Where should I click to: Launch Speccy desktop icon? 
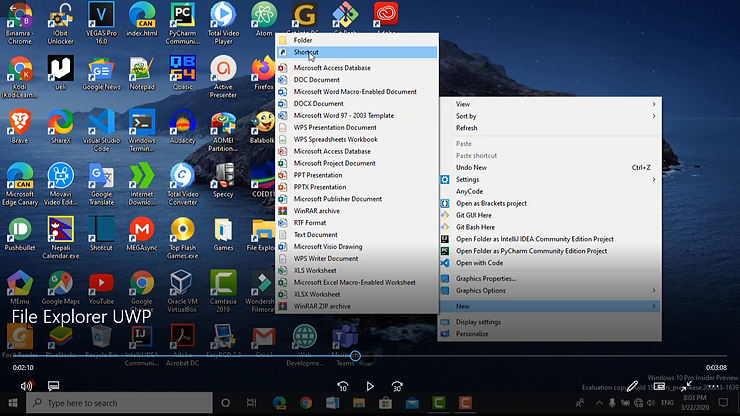click(x=223, y=180)
